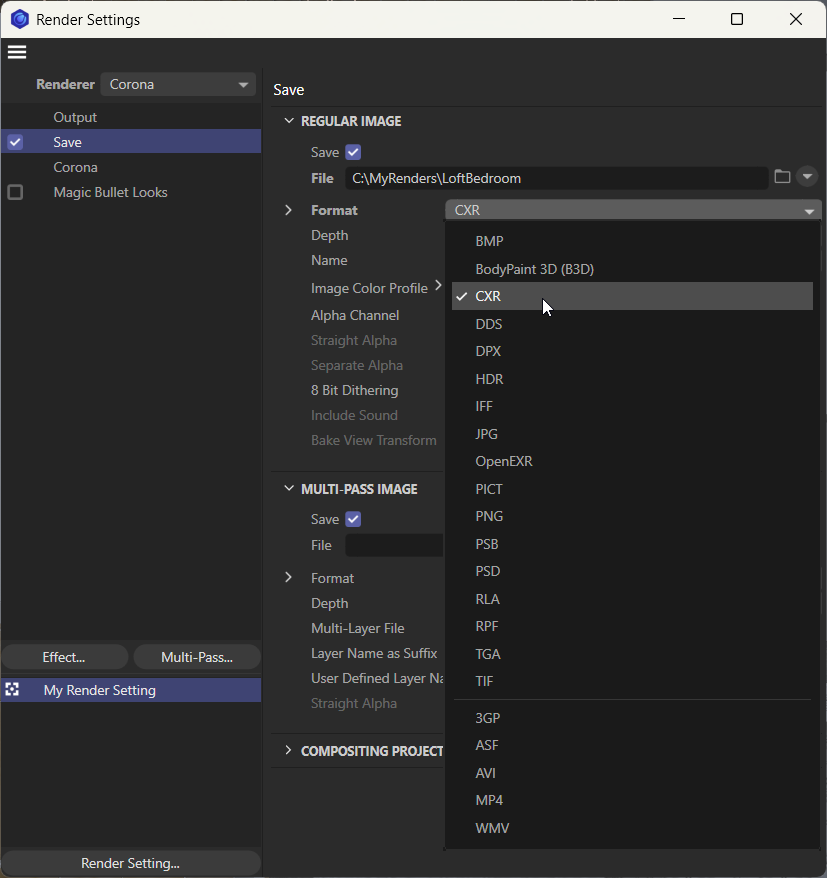Choose OpenEXR from the list
The width and height of the screenshot is (827, 878).
(x=632, y=461)
